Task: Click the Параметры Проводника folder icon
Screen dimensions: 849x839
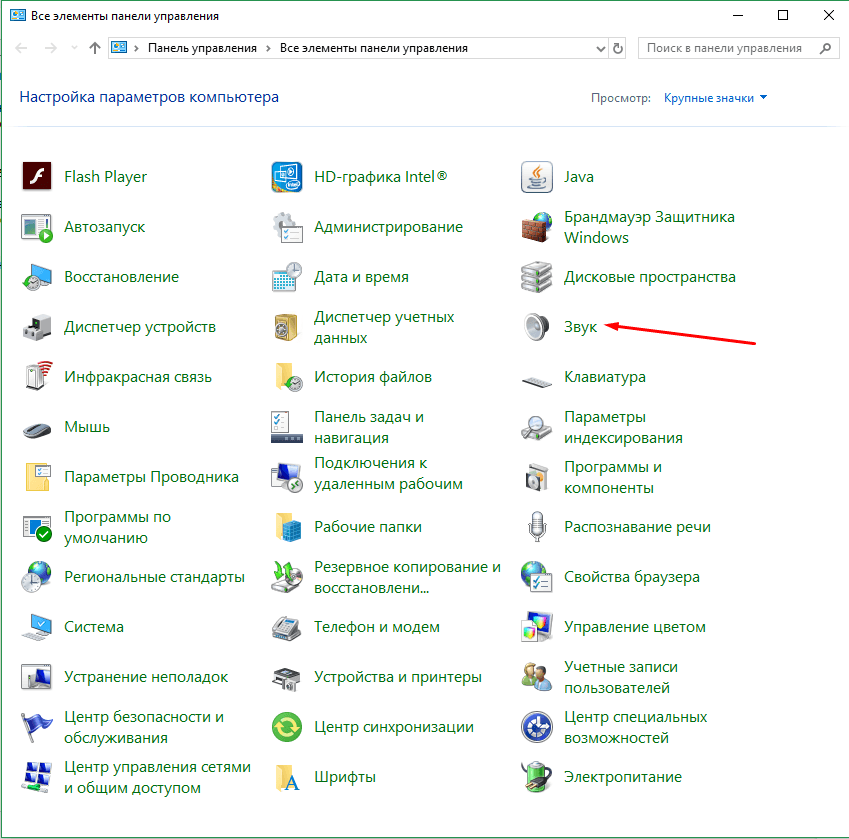Action: [38, 477]
